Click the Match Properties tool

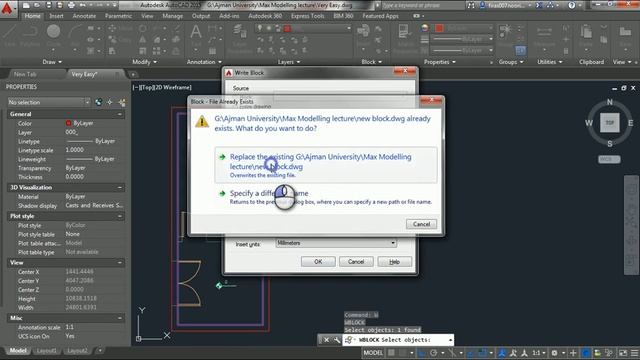405,39
